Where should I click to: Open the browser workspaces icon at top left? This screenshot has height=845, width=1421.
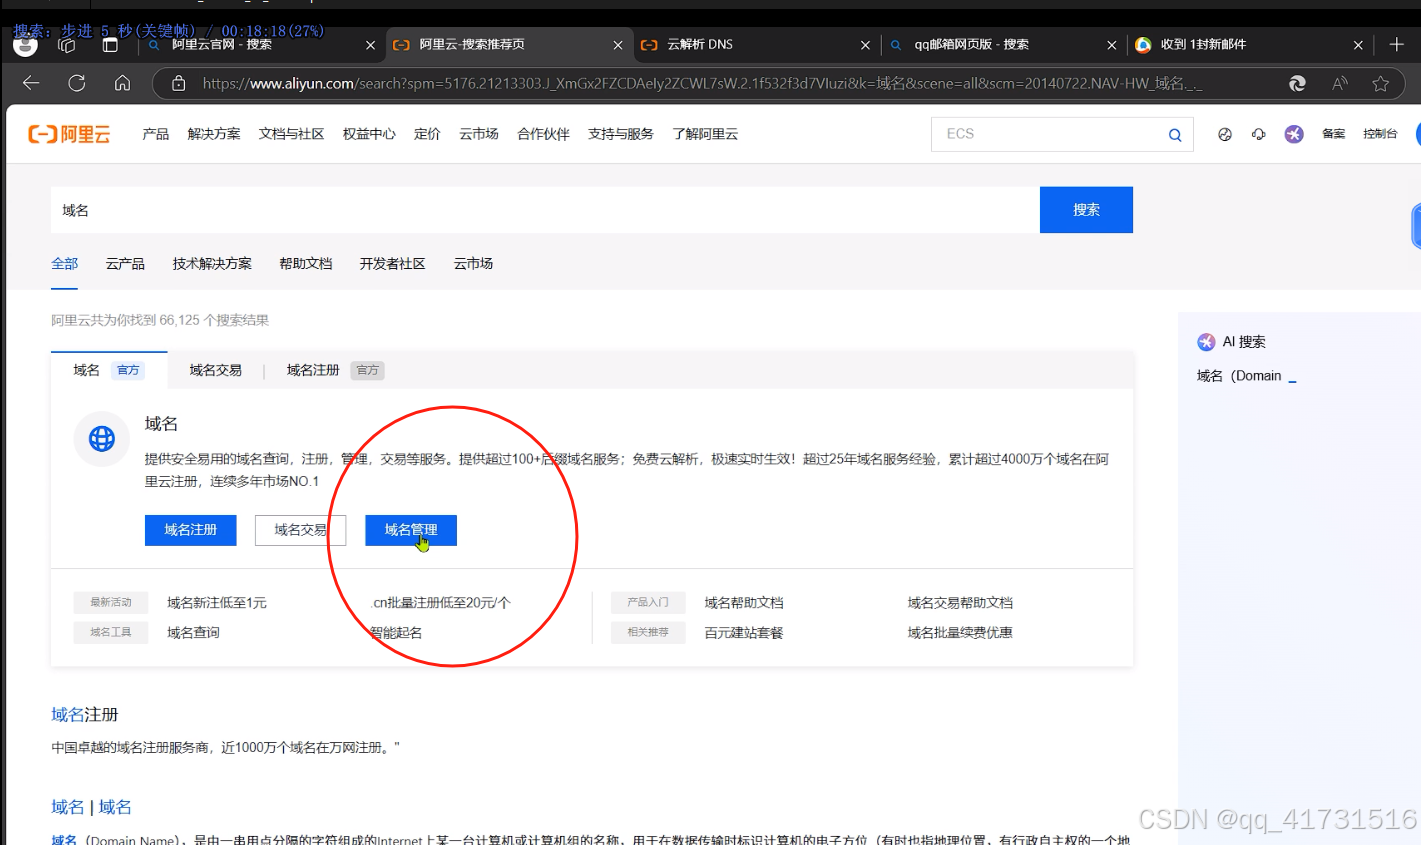67,44
